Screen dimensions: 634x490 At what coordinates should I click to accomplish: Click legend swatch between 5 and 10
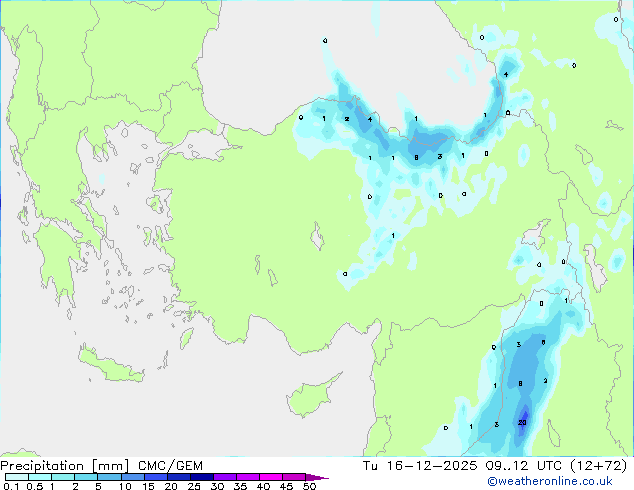pos(109,477)
